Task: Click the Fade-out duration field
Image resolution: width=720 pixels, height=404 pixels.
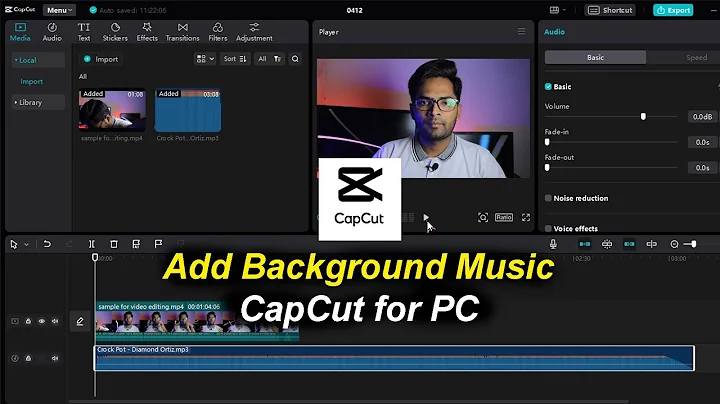Action: point(703,168)
